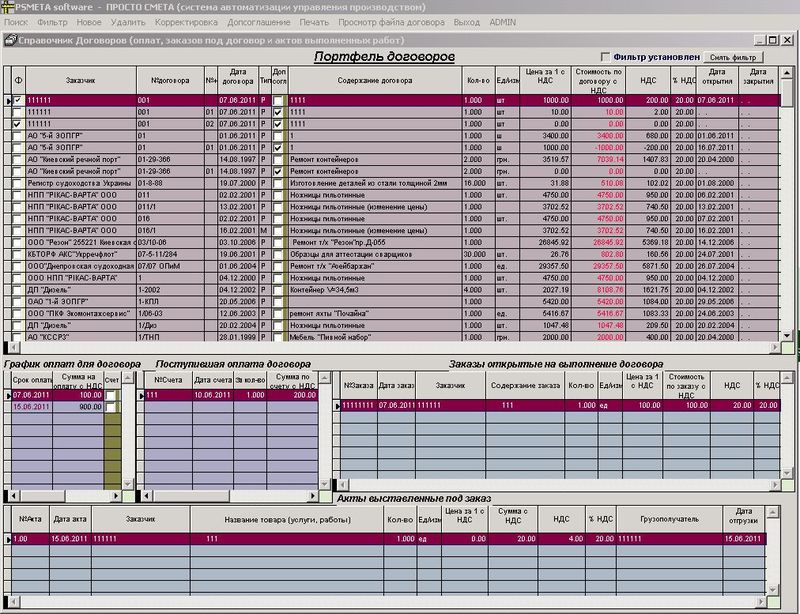The height and width of the screenshot is (614, 800).
Task: Open the Просмотр файла договора menu
Action: click(x=391, y=22)
